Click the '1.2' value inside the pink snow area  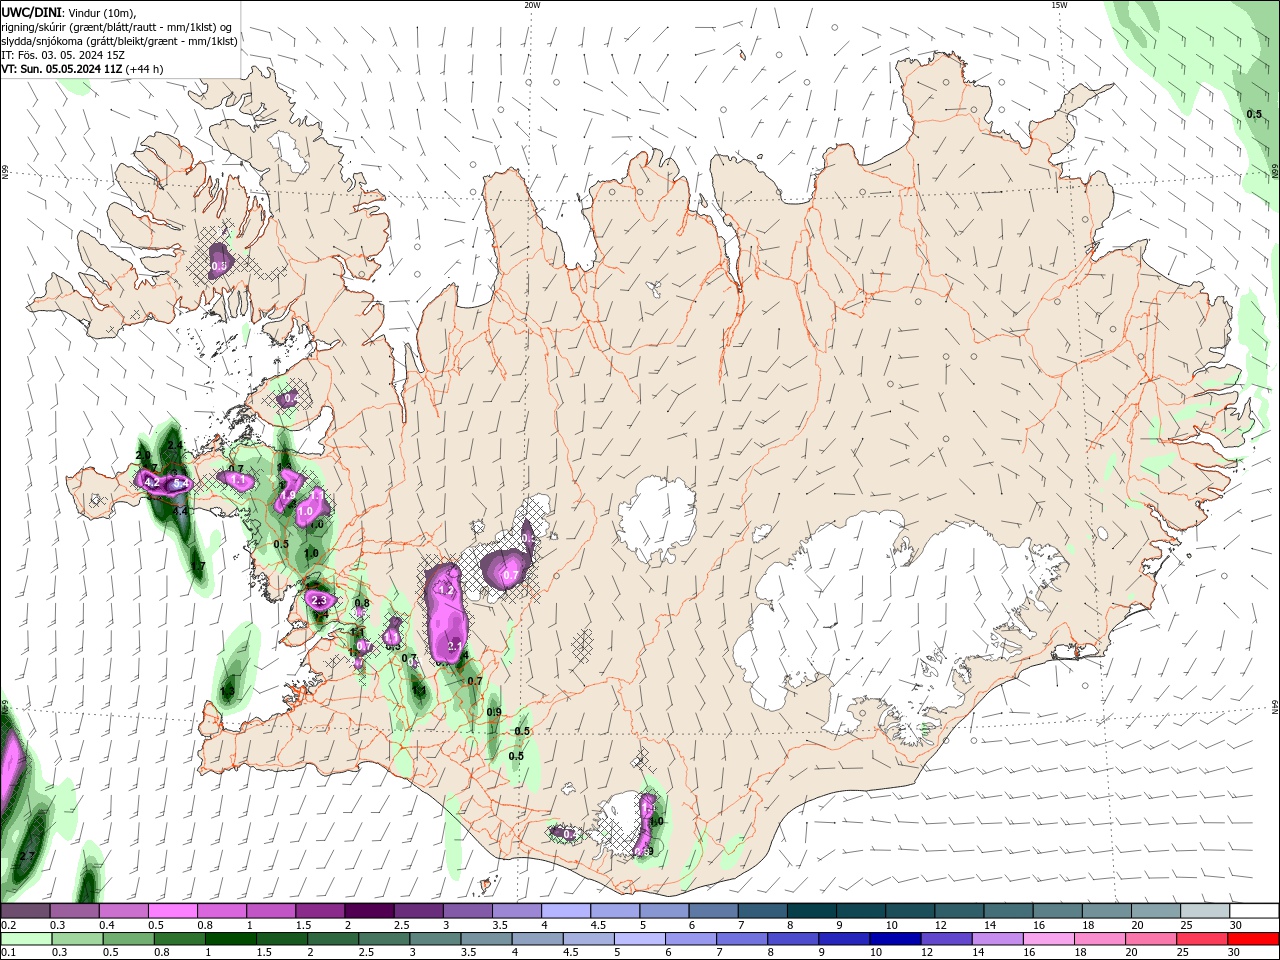[447, 591]
